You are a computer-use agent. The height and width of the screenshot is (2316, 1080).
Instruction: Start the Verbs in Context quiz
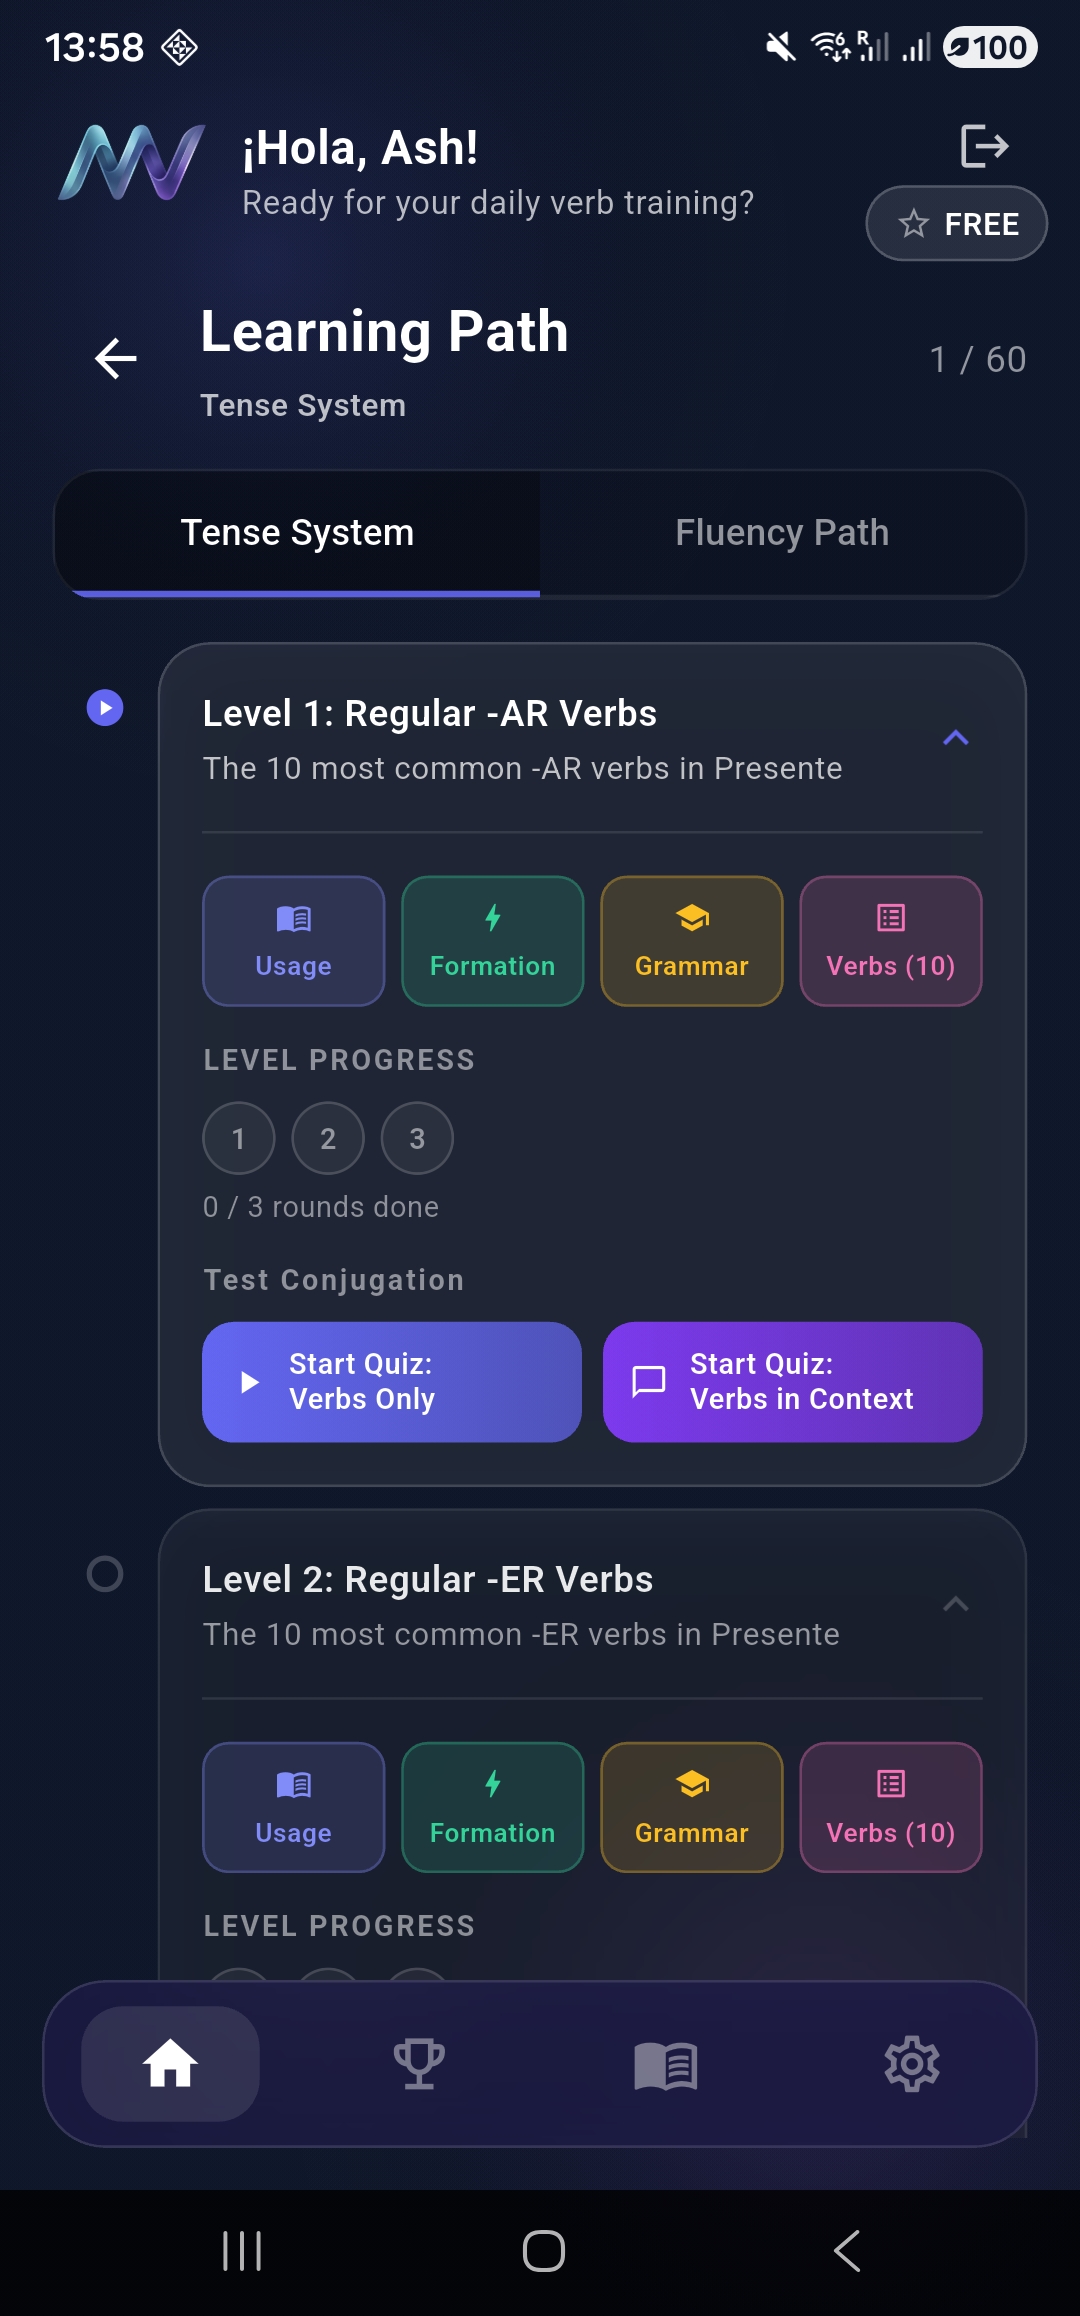[792, 1382]
